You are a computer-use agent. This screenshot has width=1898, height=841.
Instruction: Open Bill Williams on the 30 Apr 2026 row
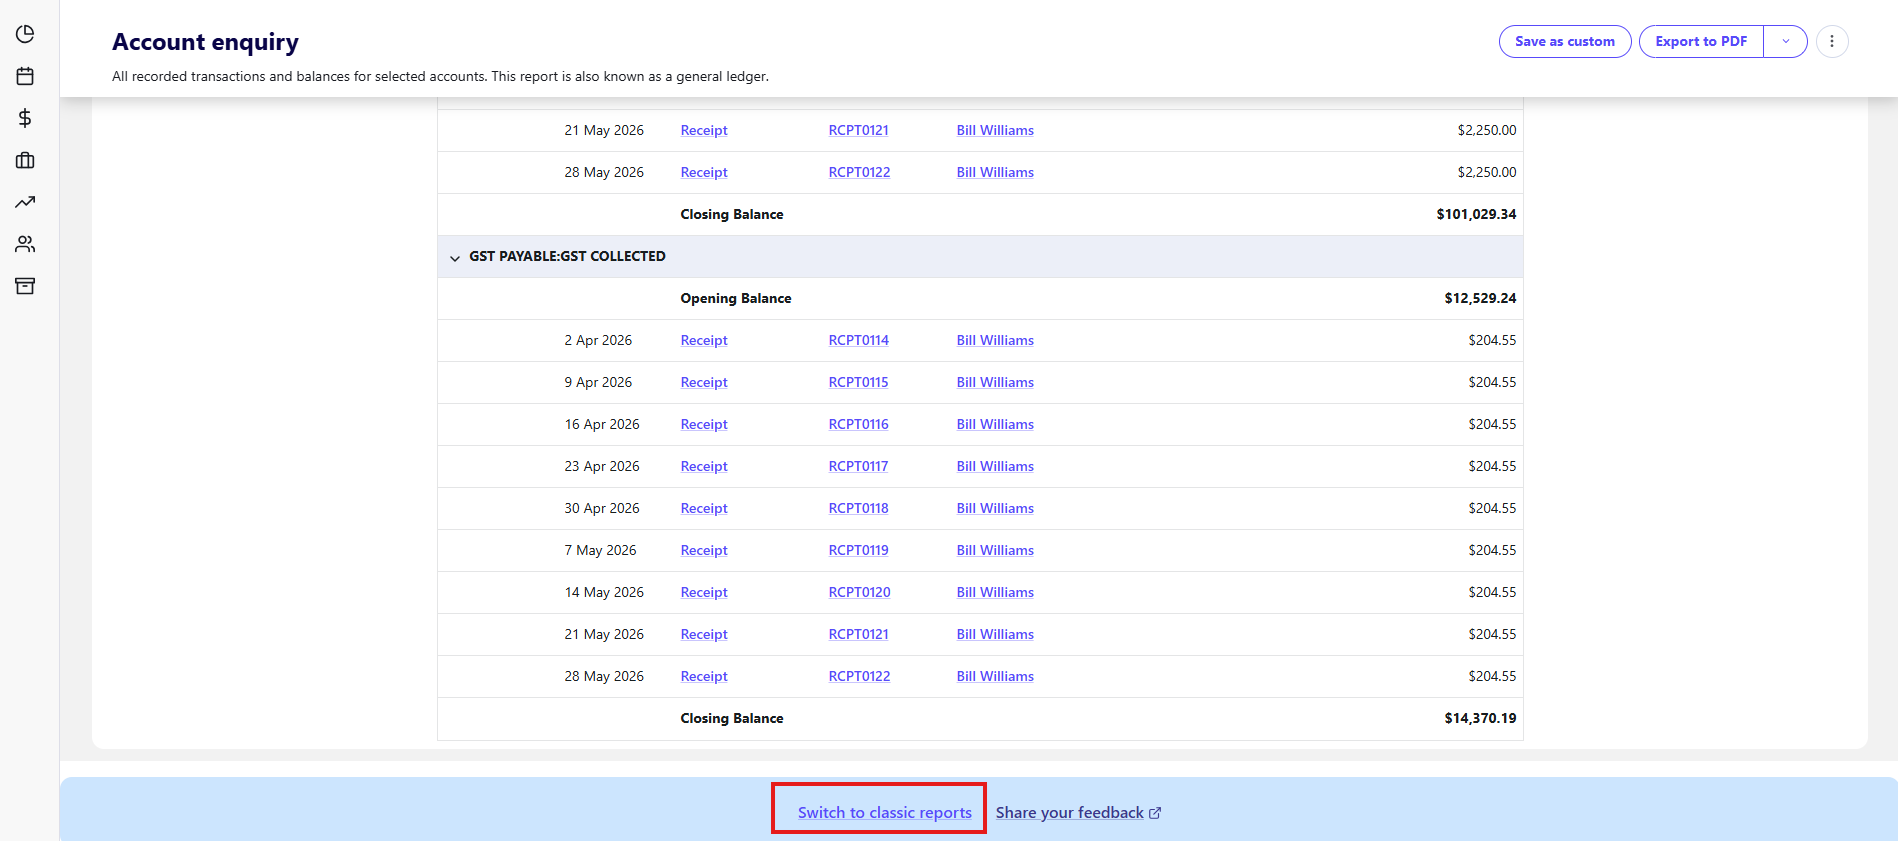click(995, 508)
